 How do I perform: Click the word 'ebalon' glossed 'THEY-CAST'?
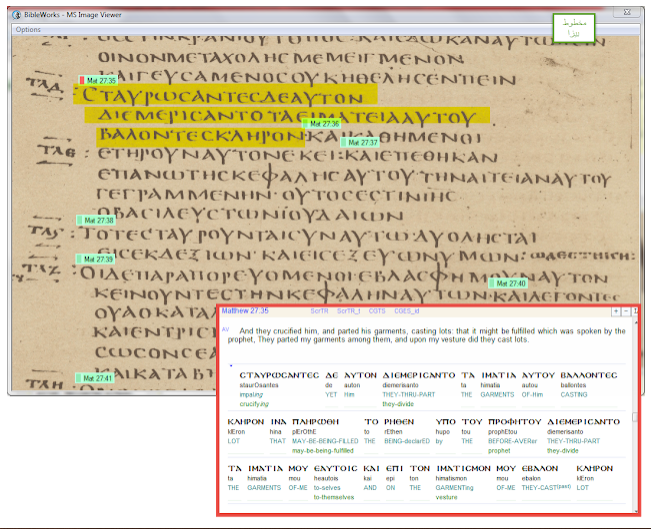pyautogui.click(x=531, y=478)
